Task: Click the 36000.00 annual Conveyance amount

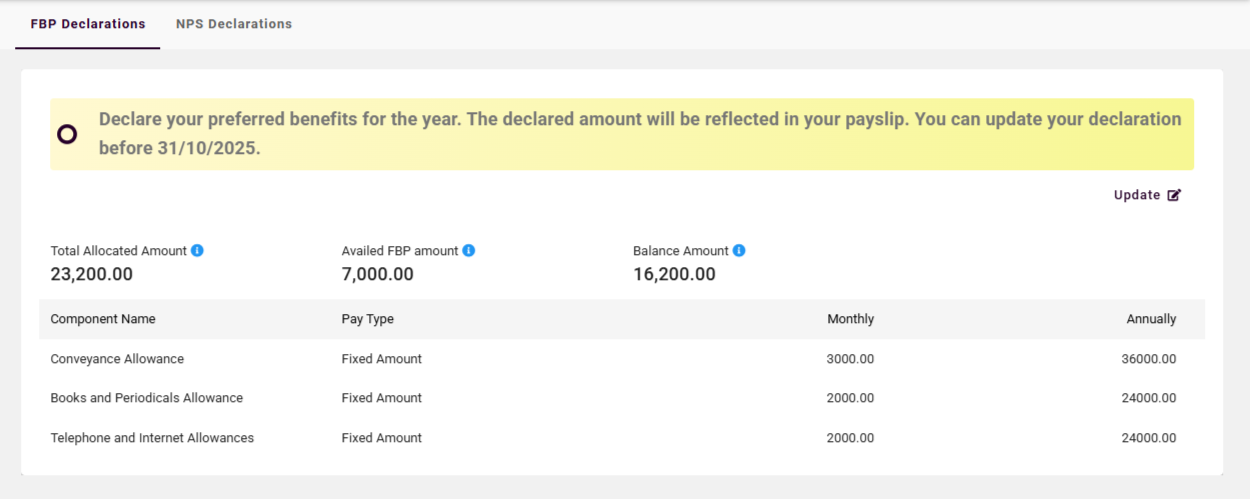Action: coord(1149,359)
